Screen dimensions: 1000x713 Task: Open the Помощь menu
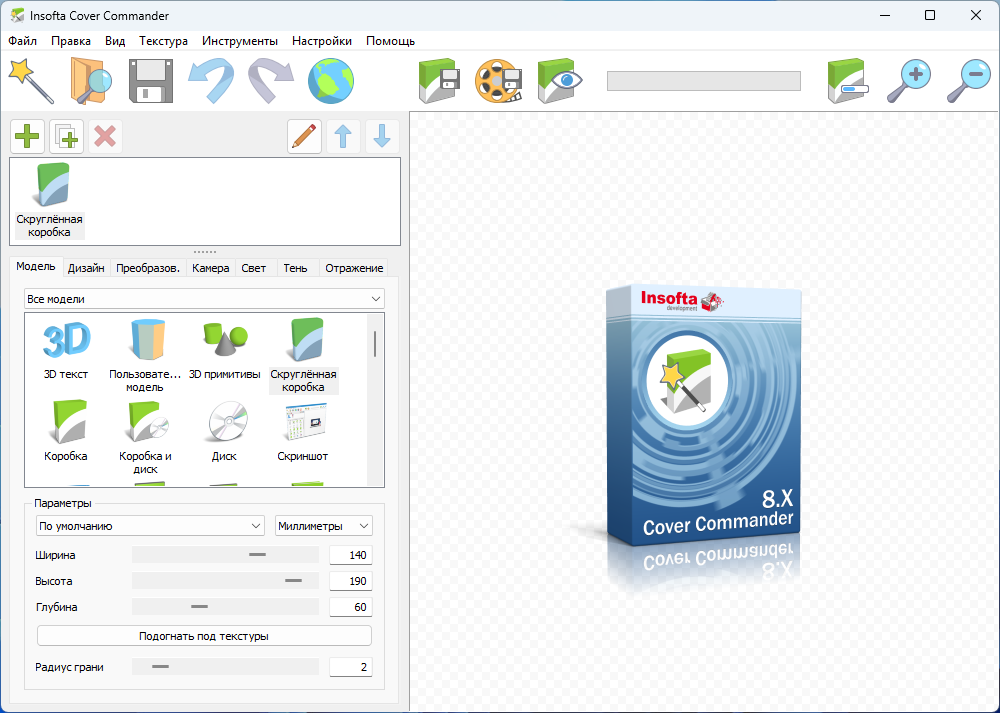(x=390, y=41)
